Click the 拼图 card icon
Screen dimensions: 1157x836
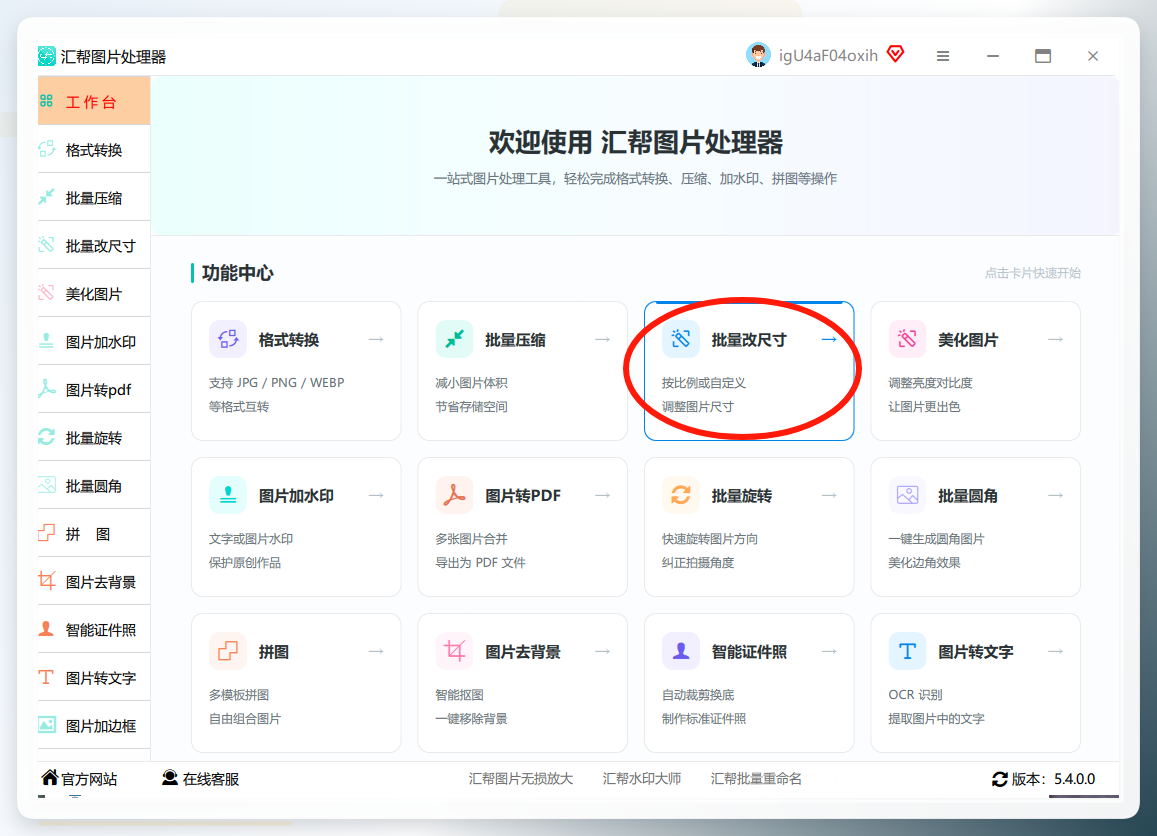(228, 652)
